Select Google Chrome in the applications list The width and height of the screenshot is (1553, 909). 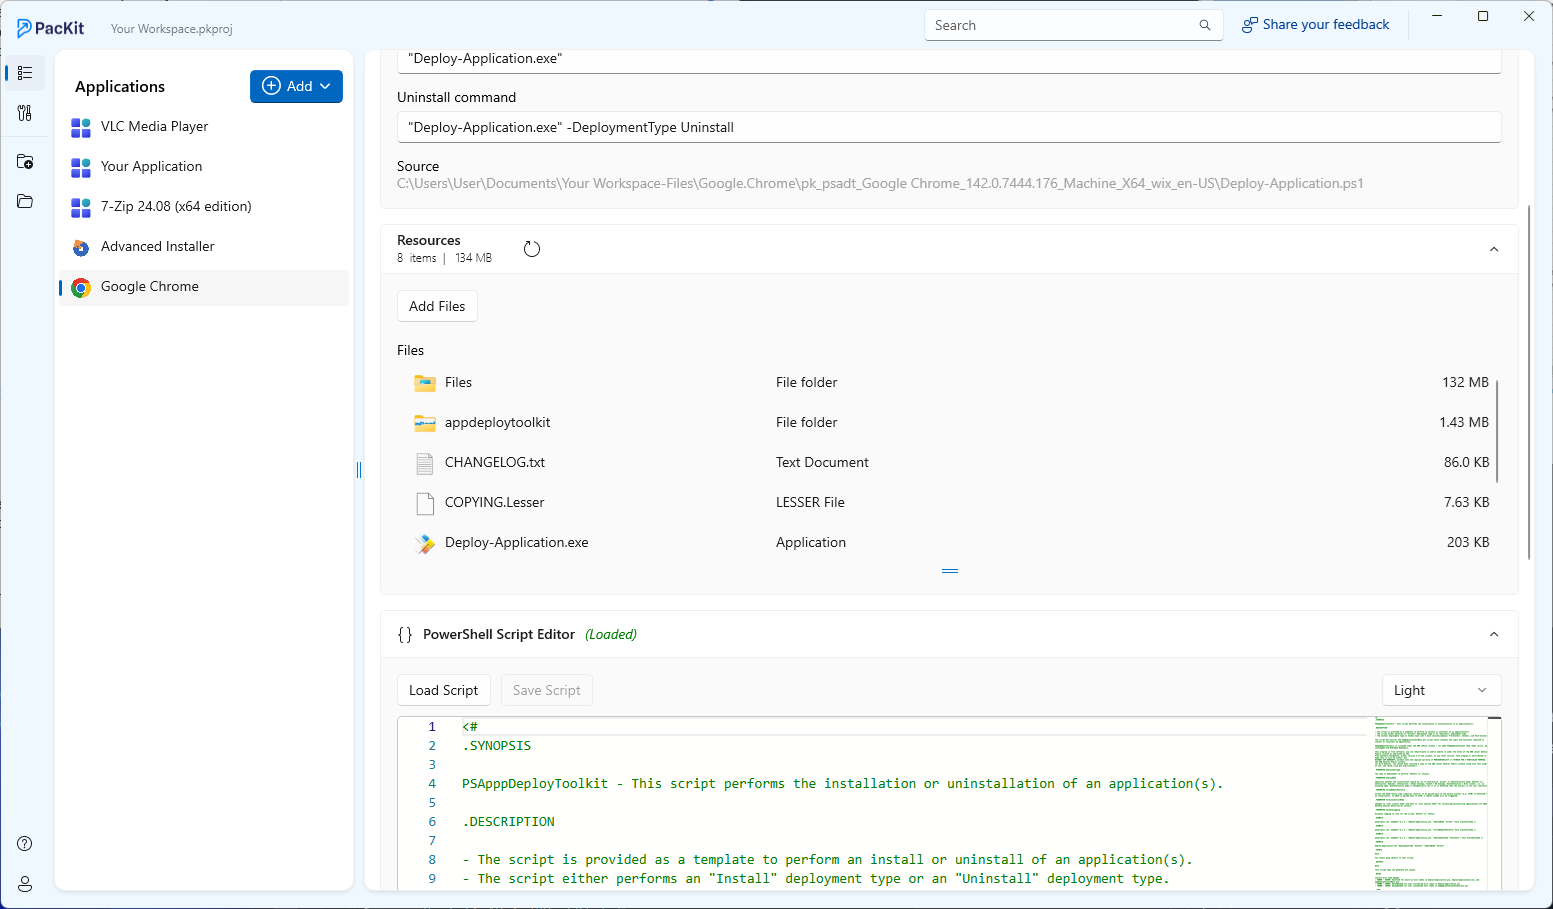click(149, 287)
